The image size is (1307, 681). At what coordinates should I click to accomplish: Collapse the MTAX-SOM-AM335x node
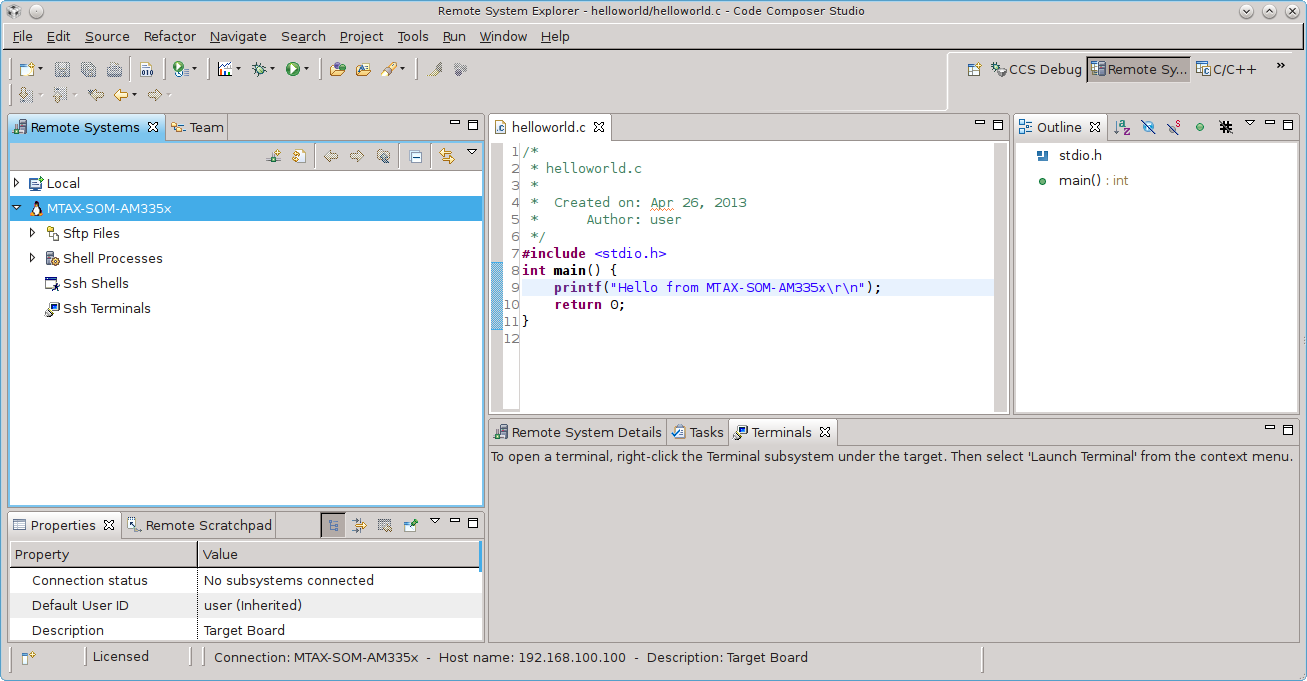(x=16, y=208)
